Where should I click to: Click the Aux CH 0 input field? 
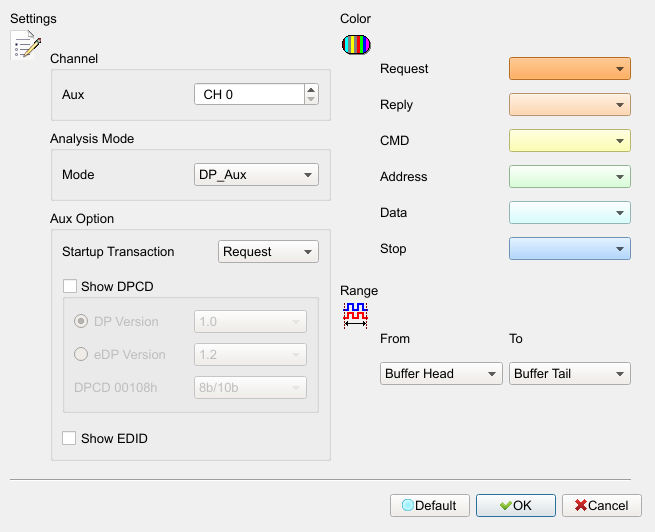pos(249,94)
